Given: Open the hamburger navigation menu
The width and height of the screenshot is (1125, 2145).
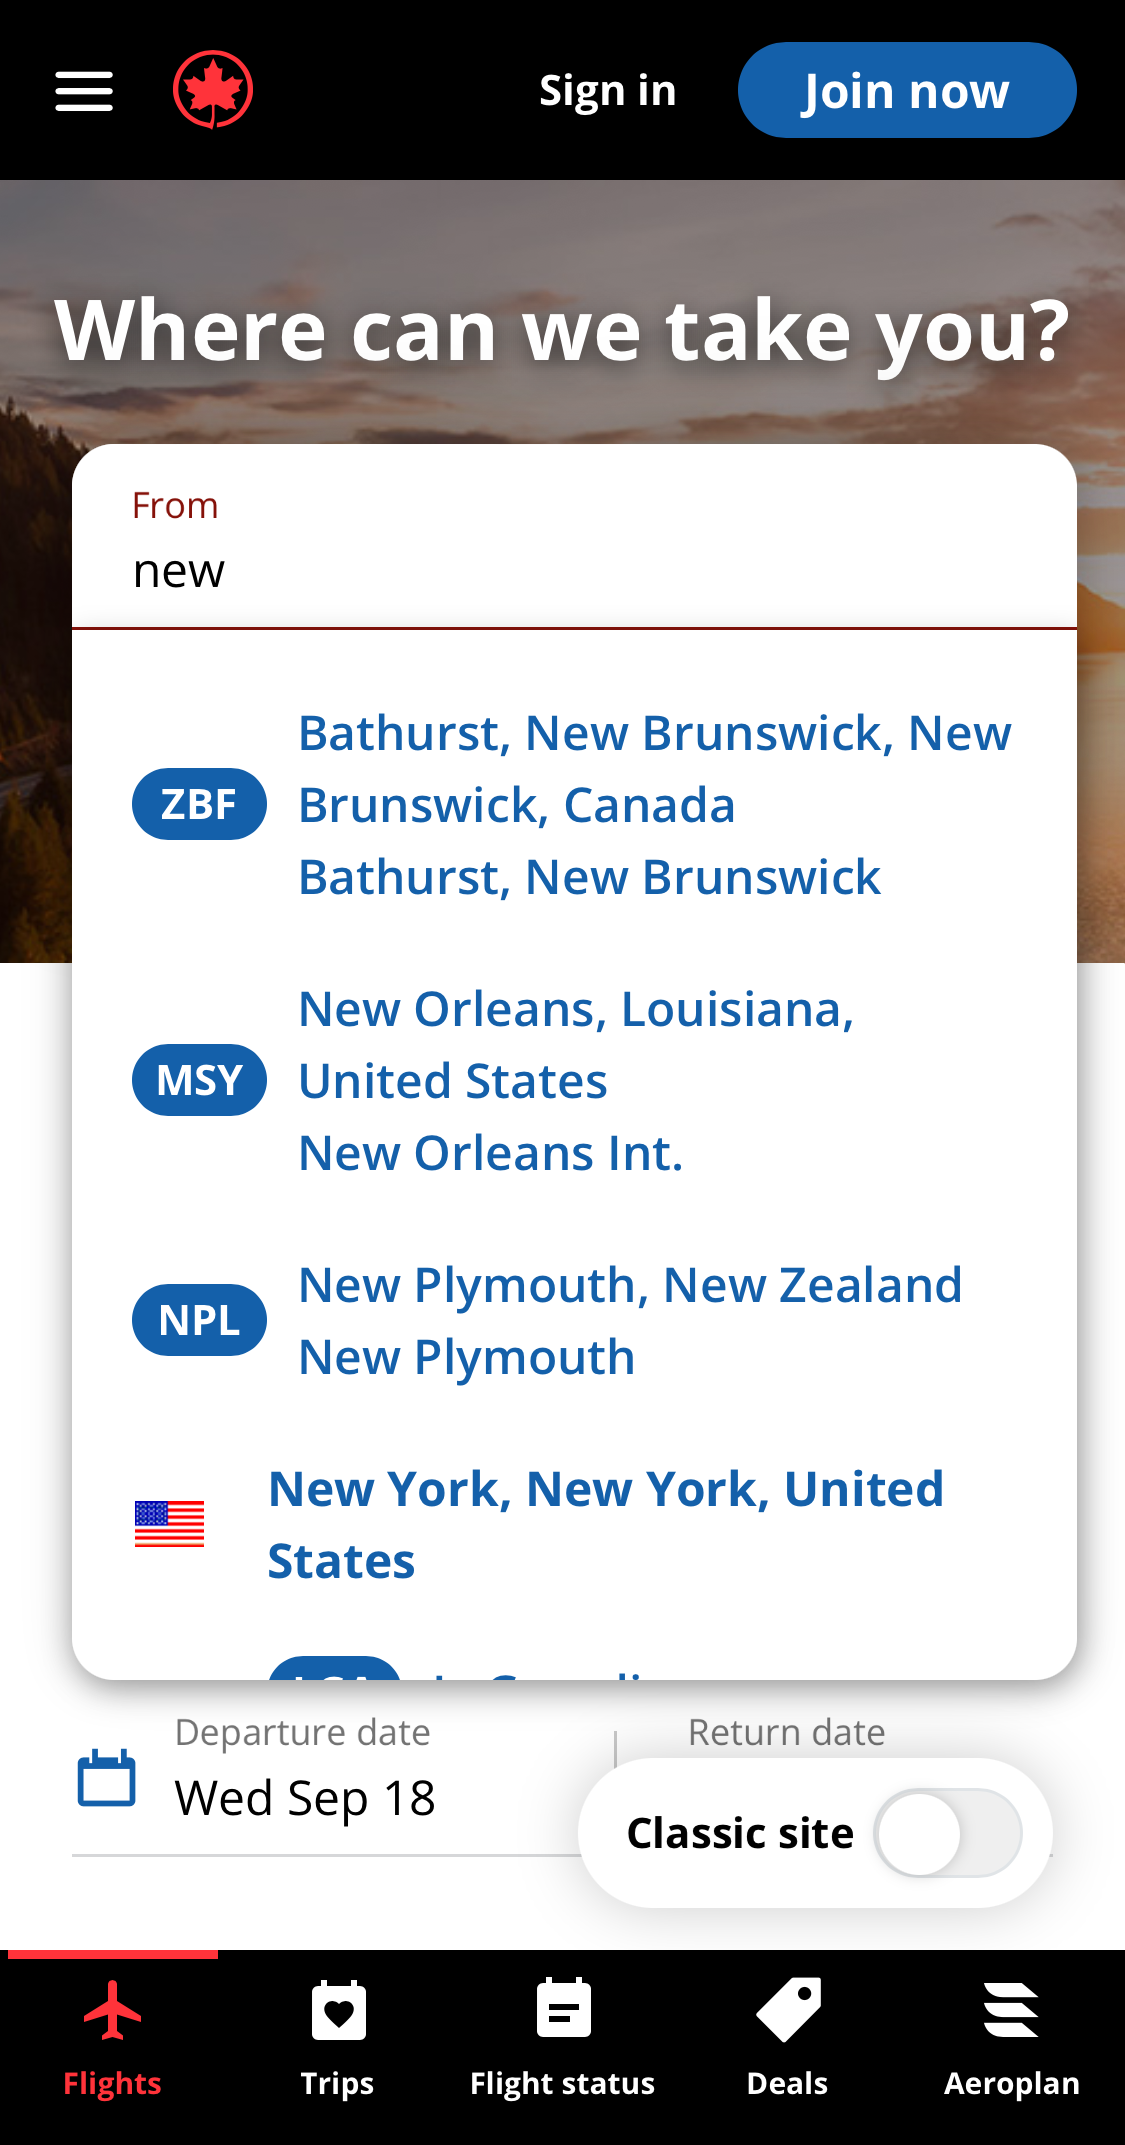Looking at the screenshot, I should (x=83, y=89).
